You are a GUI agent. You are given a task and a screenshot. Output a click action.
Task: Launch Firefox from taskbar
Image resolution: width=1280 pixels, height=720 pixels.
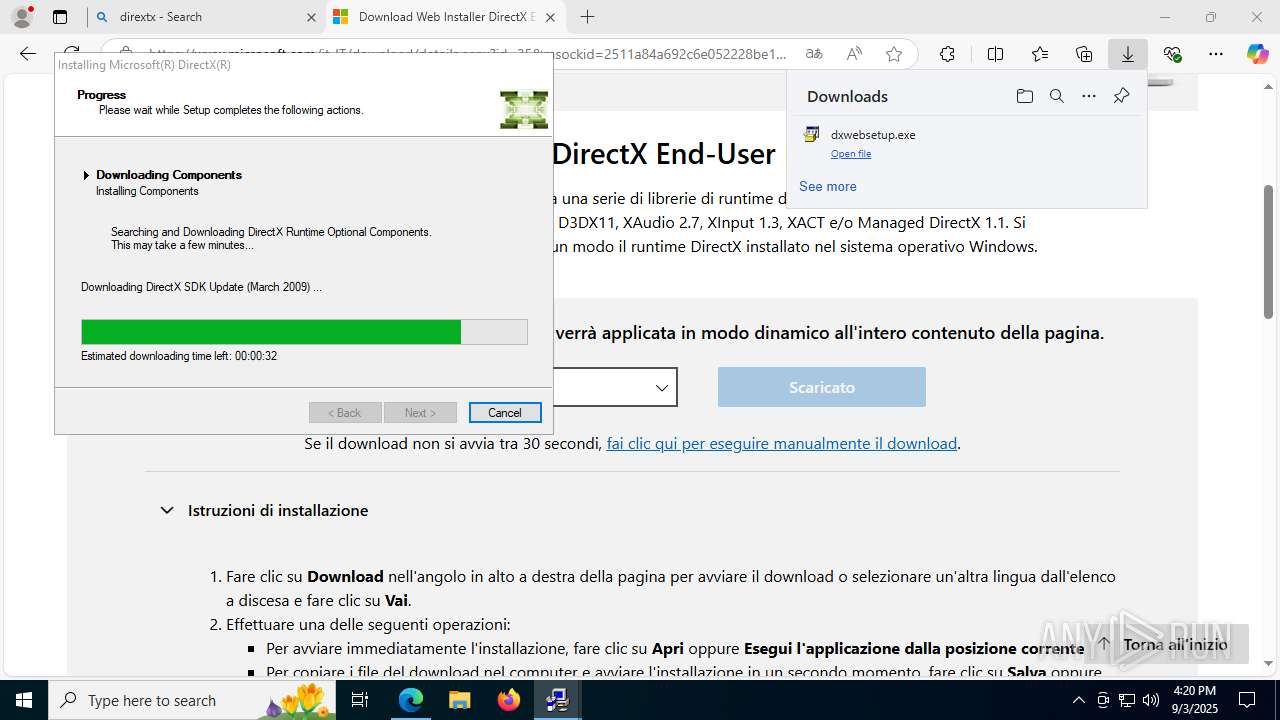click(508, 700)
